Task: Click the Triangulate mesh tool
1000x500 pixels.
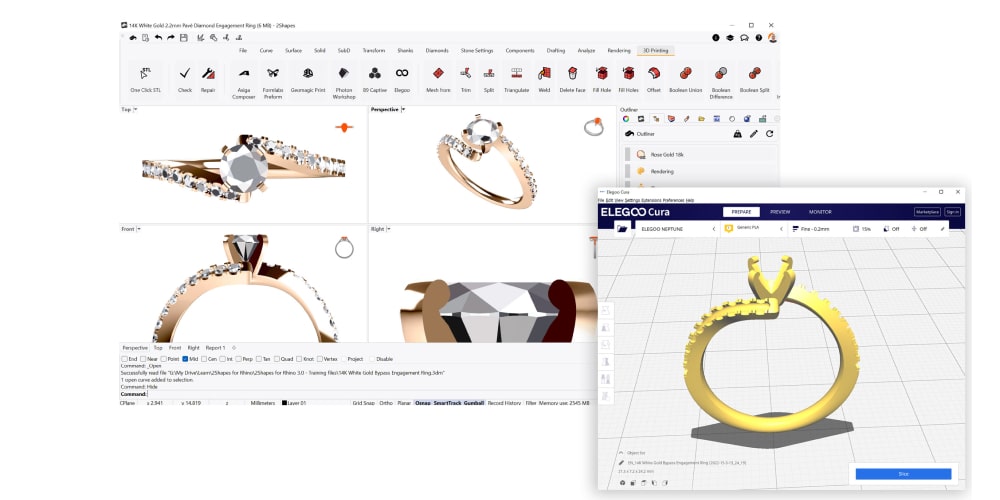Action: [516, 77]
